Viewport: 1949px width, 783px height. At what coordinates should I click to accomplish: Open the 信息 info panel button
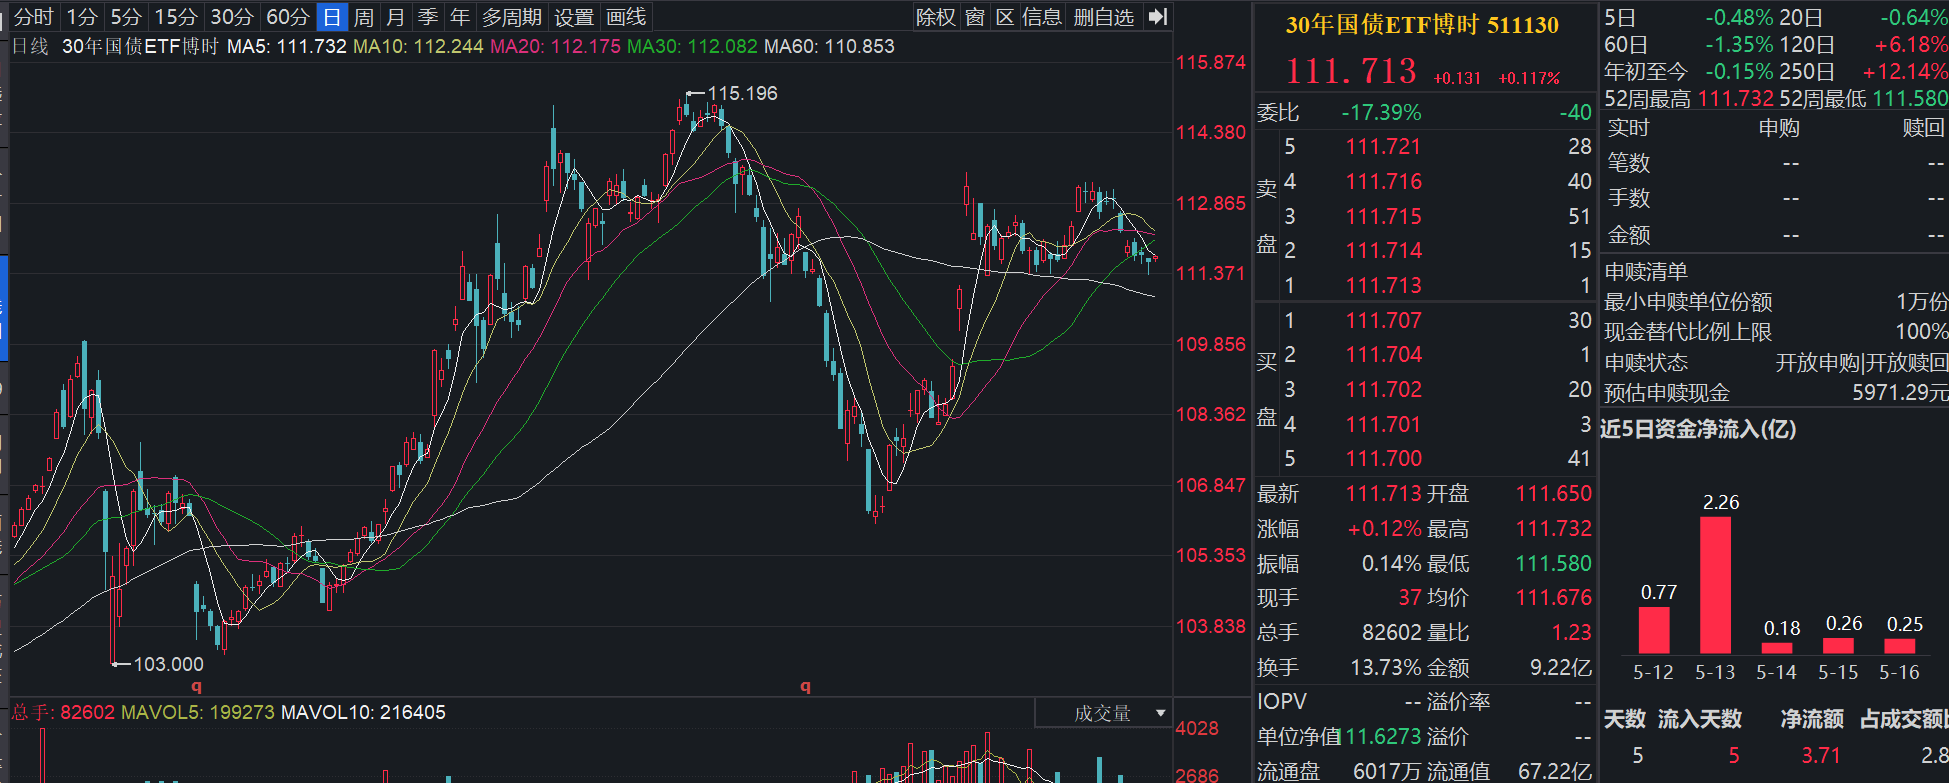[1042, 17]
